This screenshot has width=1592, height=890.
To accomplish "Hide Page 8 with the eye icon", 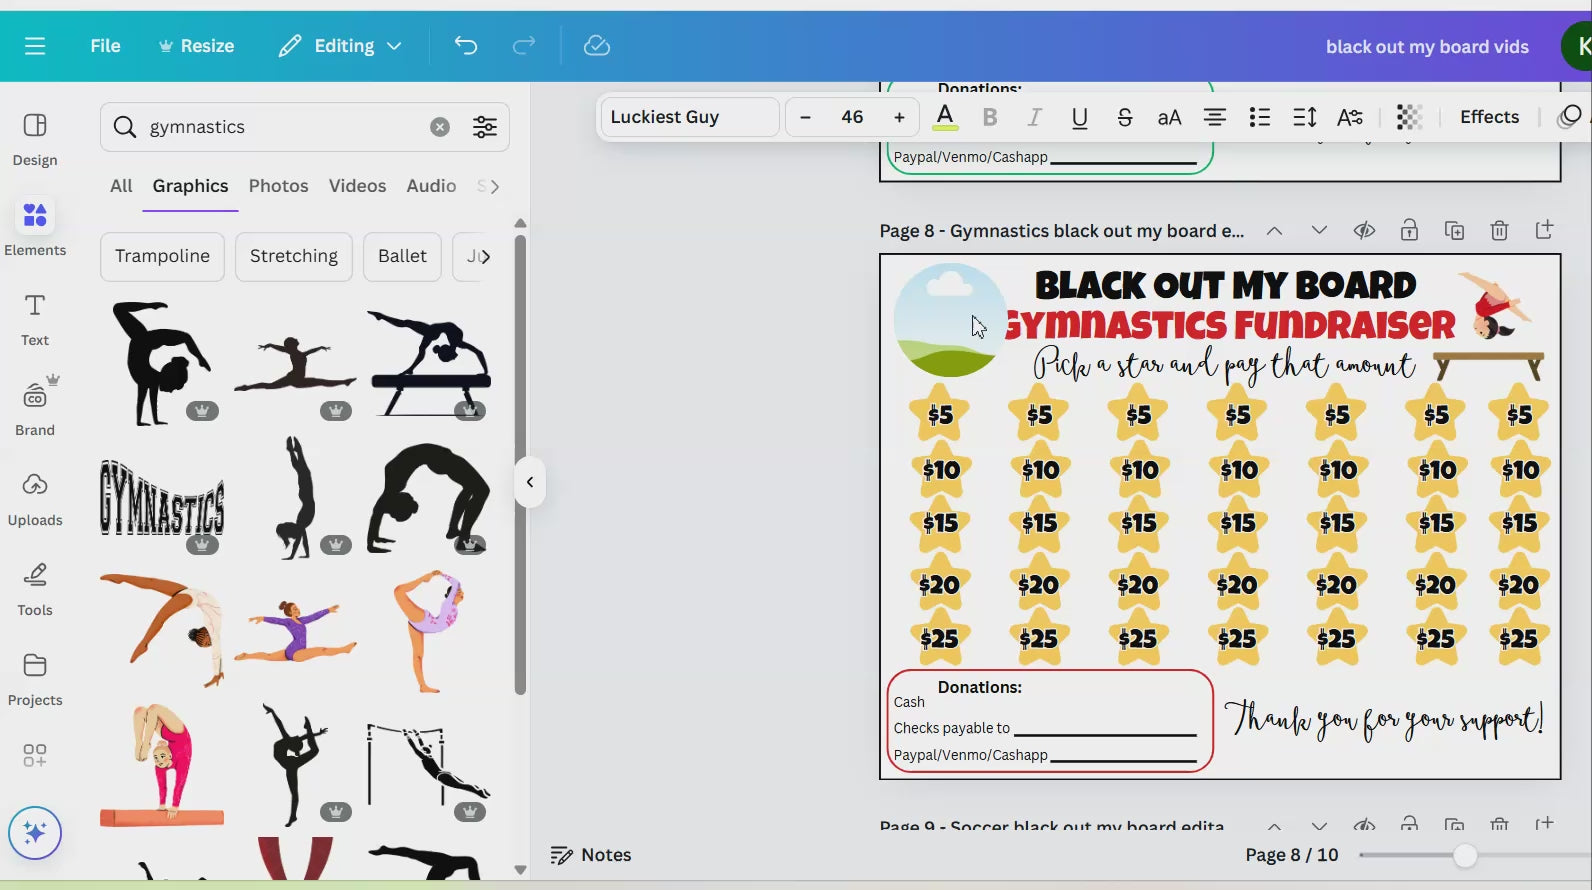I will click(x=1364, y=231).
